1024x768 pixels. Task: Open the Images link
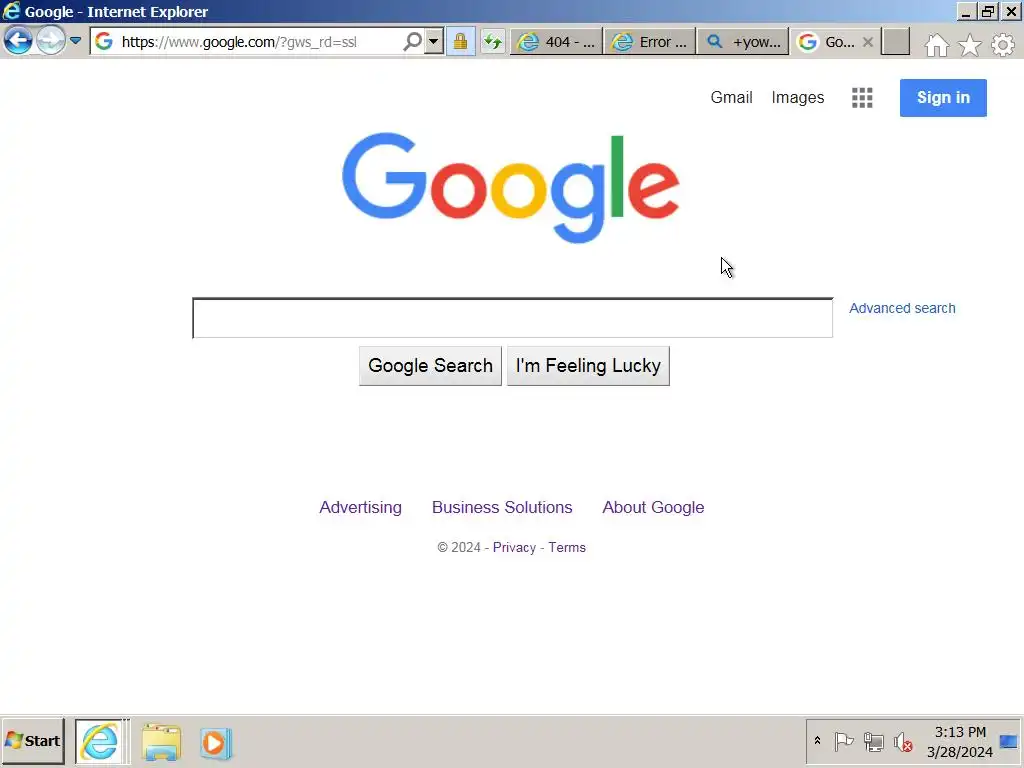point(797,97)
